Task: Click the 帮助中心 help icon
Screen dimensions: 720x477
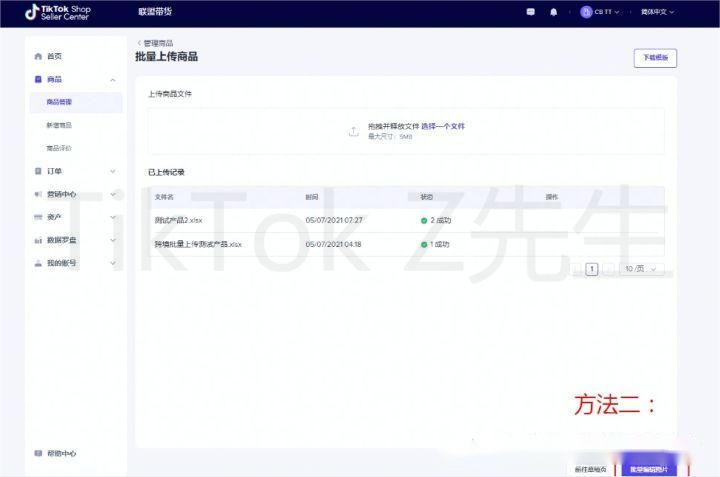Action: [38, 453]
